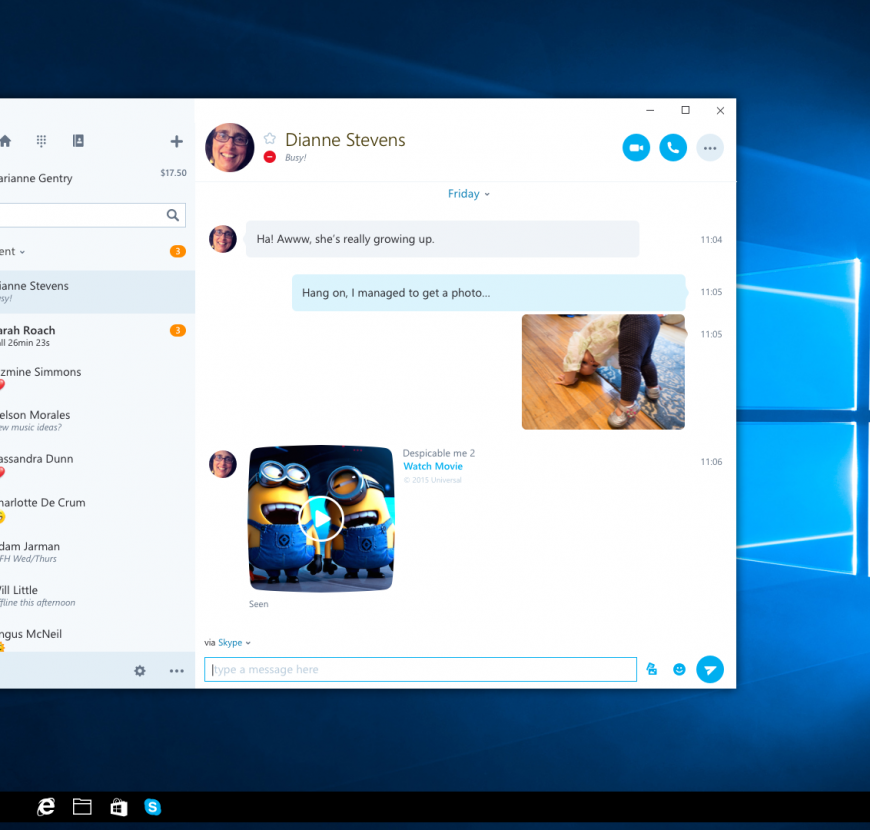Open Nelson Morales conversation
Image resolution: width=870 pixels, height=830 pixels.
tap(97, 421)
